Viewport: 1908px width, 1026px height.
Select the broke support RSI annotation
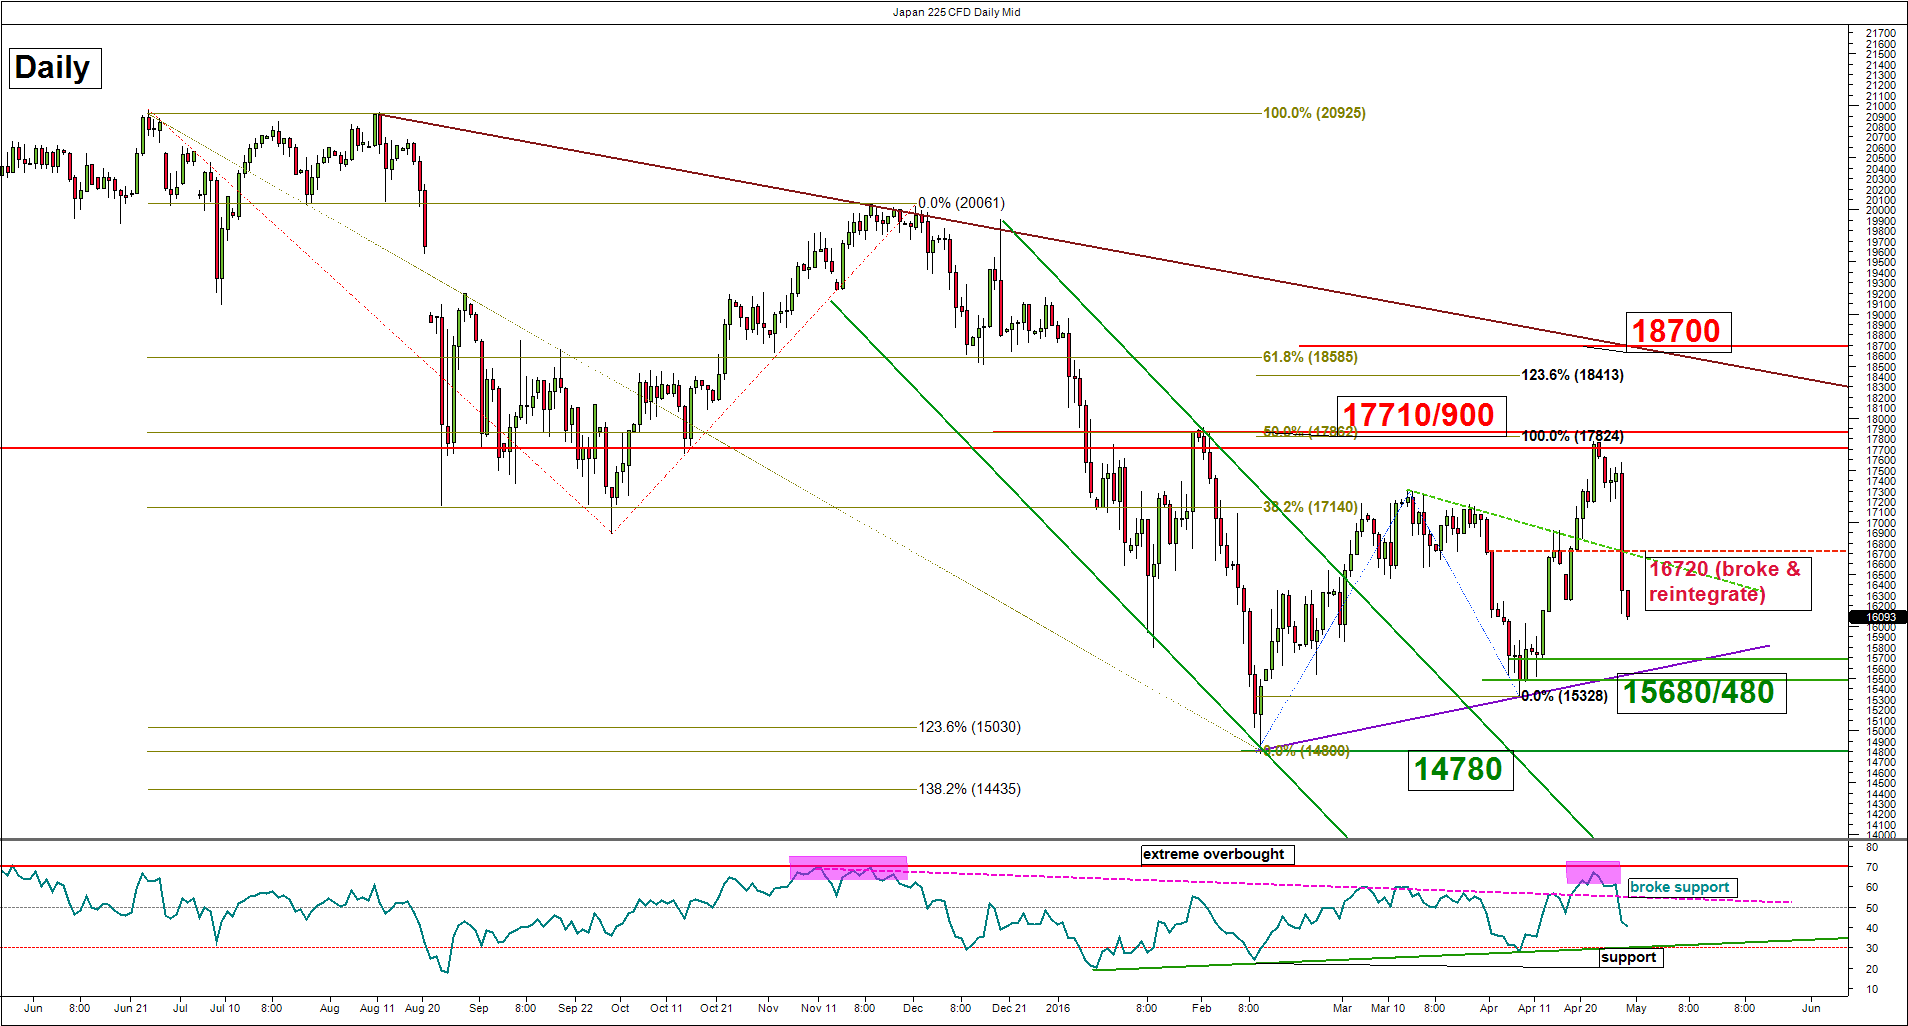(1680, 887)
